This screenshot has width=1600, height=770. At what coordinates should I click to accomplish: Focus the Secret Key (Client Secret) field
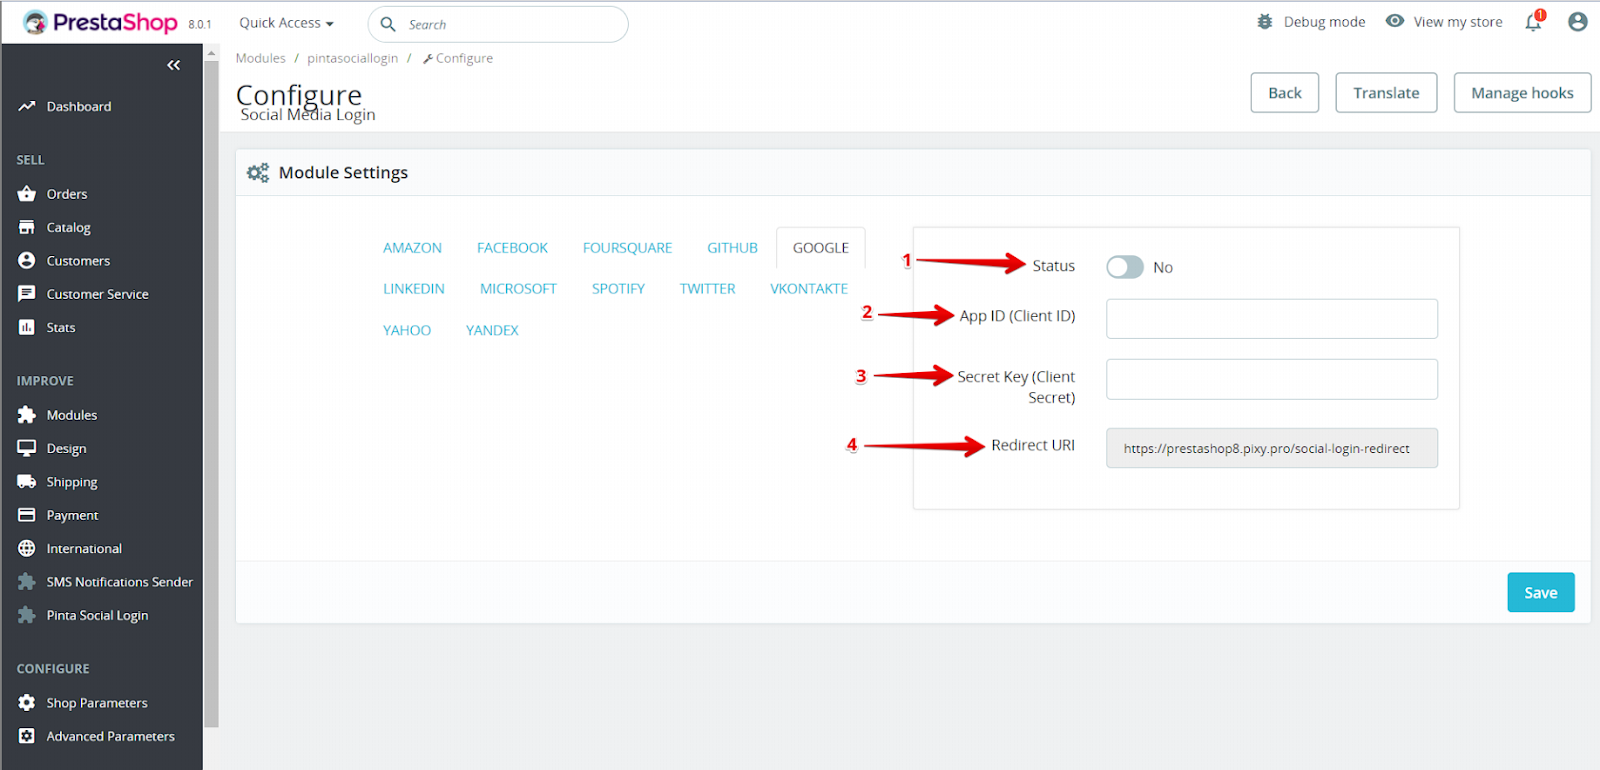1272,379
